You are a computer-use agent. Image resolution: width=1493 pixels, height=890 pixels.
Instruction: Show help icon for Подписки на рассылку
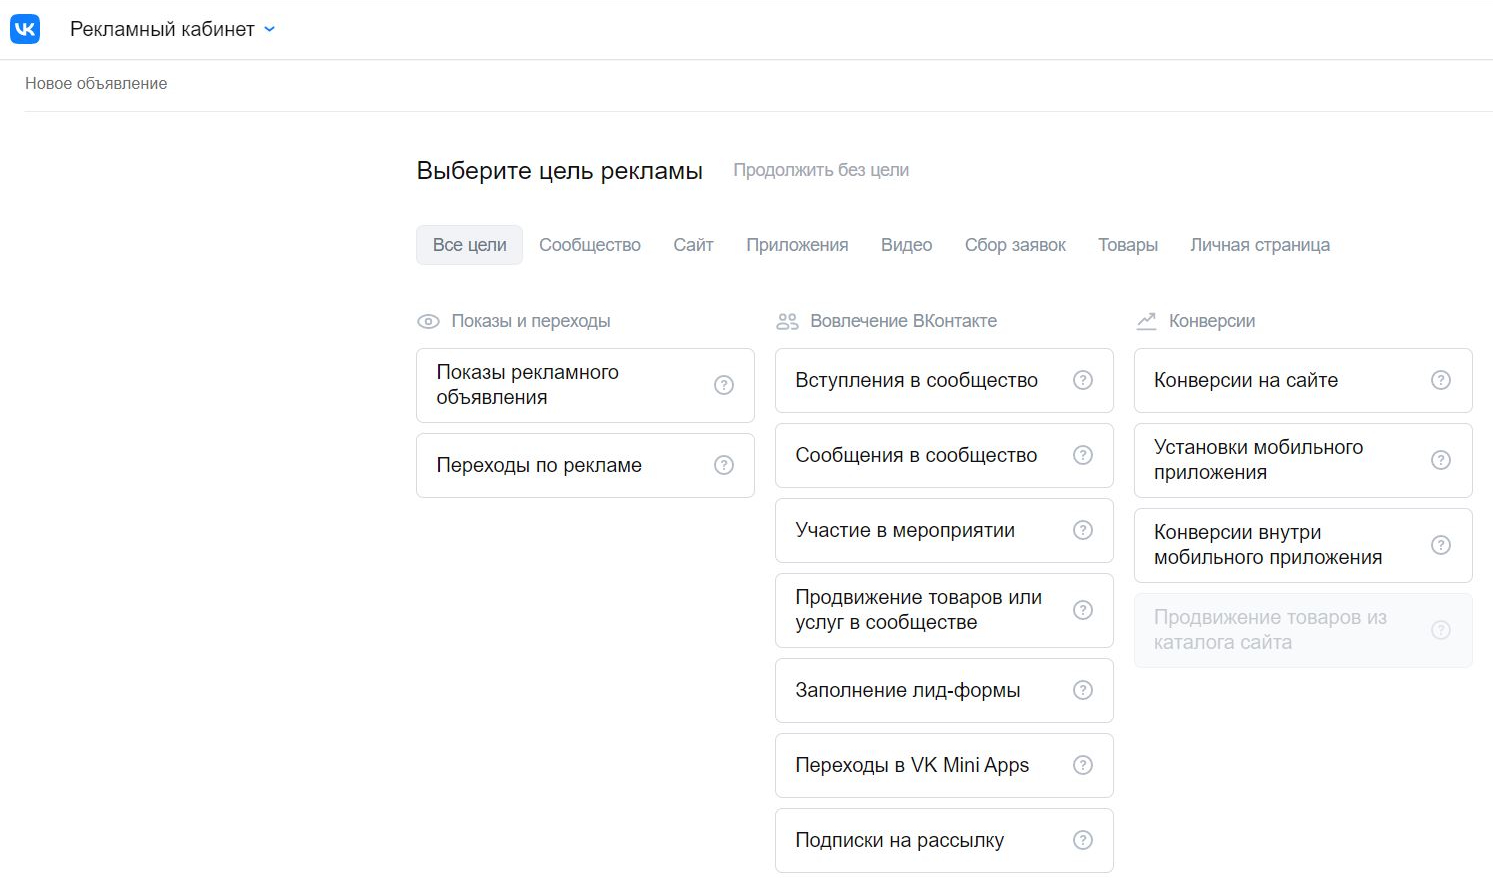(1083, 840)
